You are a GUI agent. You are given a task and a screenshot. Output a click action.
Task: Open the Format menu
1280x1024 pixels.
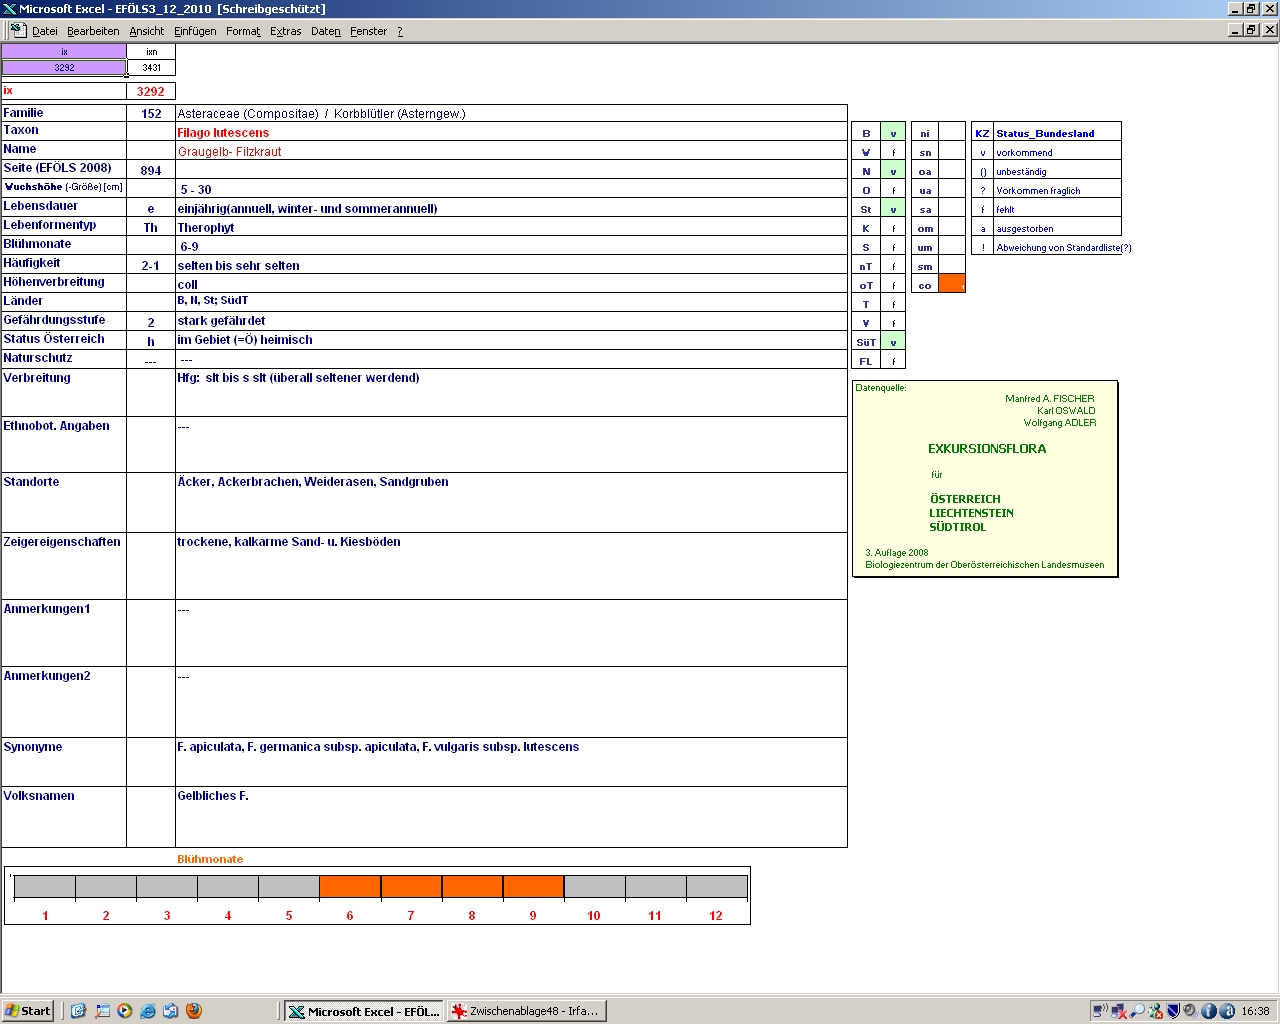tap(243, 31)
